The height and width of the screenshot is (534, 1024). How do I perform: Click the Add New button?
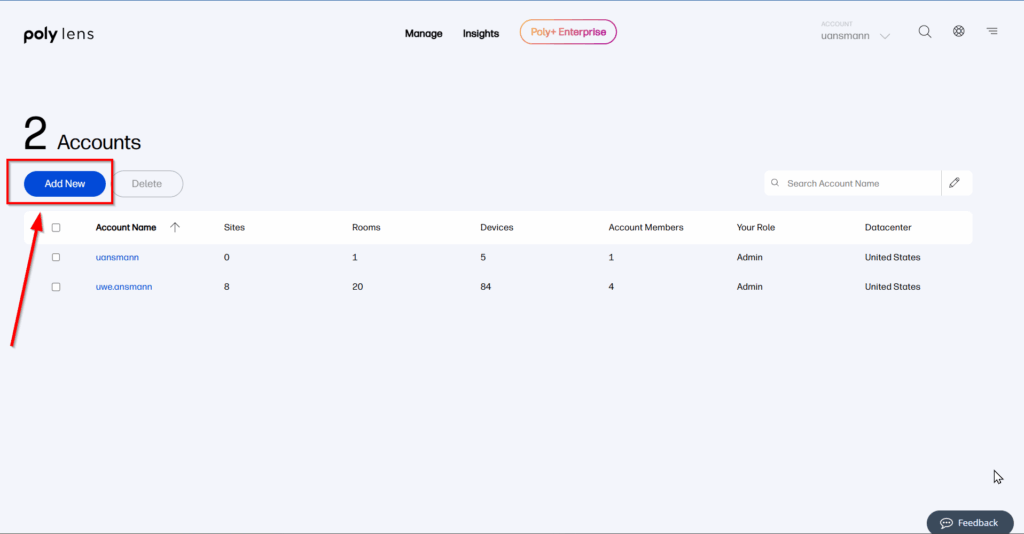[65, 184]
